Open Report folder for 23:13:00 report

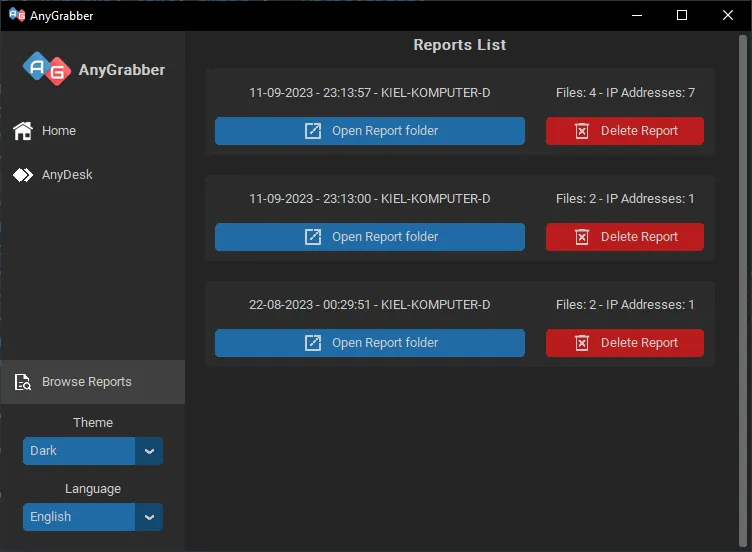370,237
